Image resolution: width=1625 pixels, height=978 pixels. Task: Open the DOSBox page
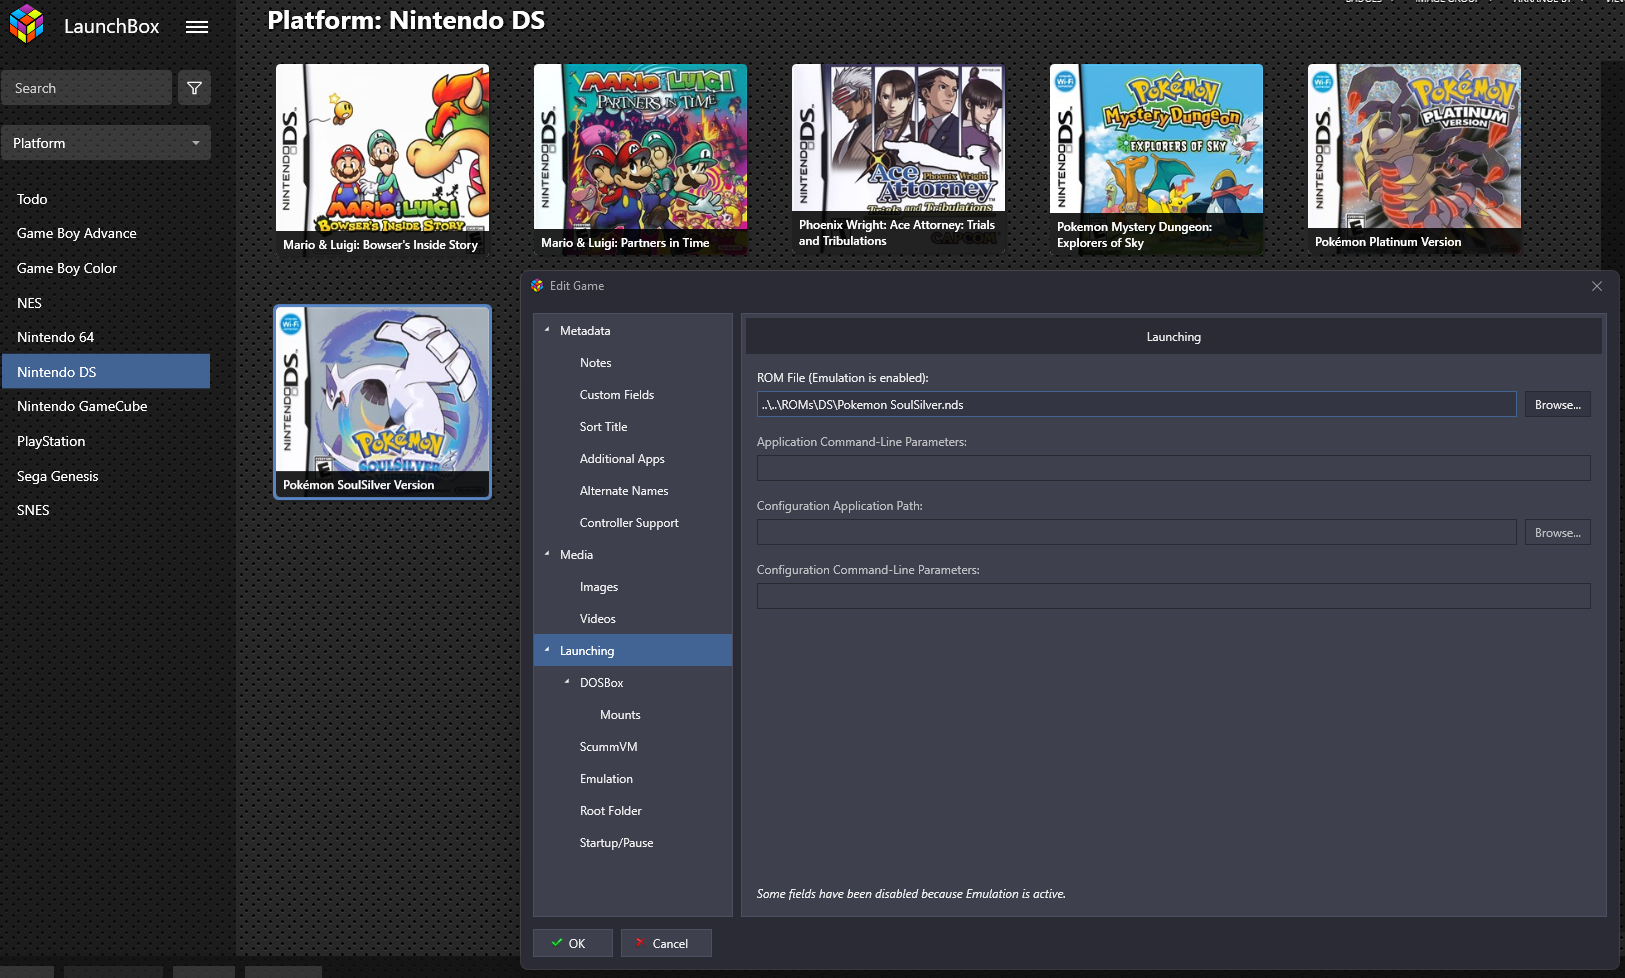tap(602, 683)
